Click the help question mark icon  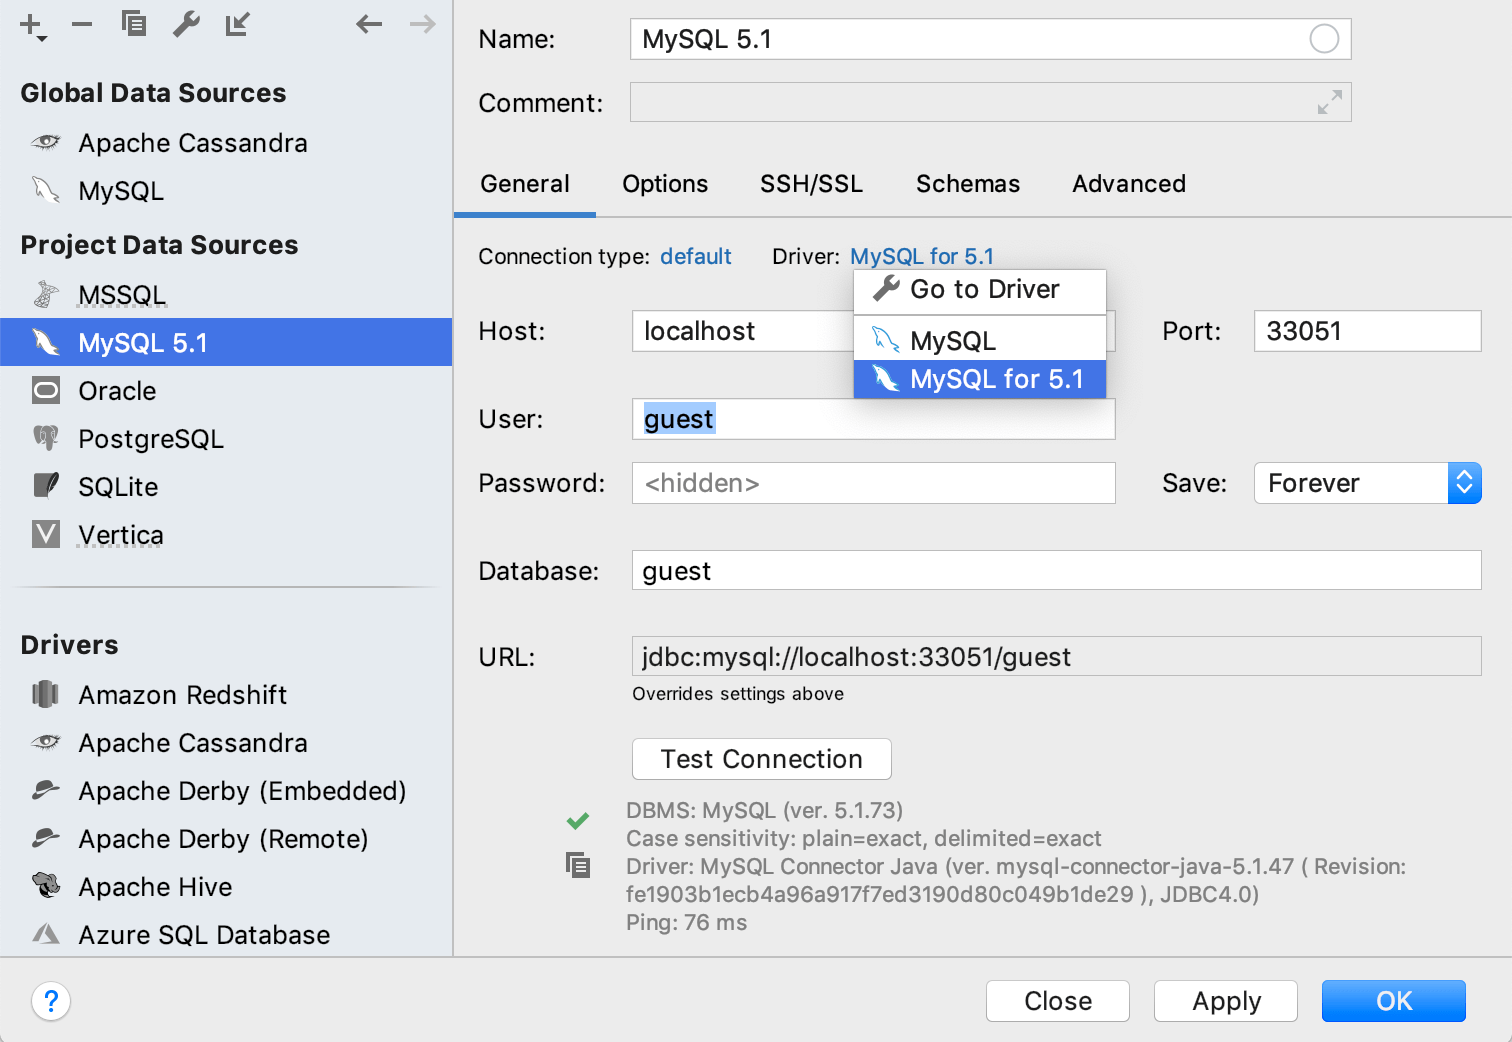(x=51, y=1001)
